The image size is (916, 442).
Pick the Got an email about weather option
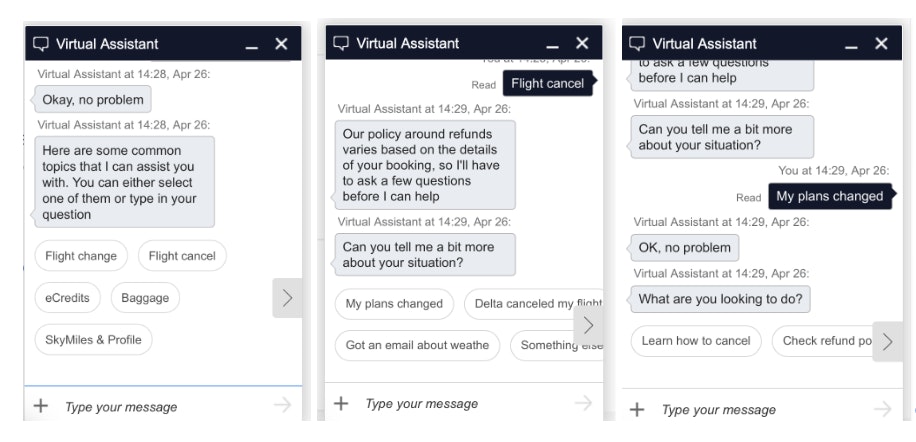pyautogui.click(x=417, y=345)
